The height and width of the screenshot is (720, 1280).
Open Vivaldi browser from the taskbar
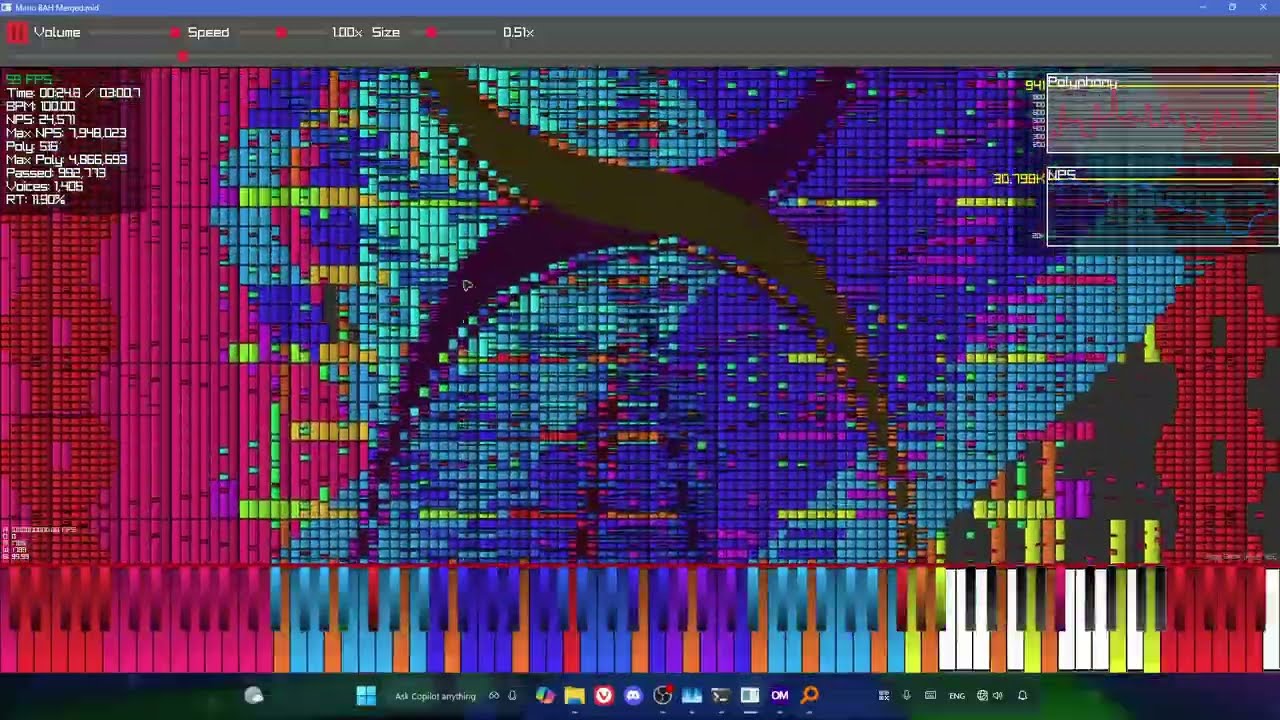tap(604, 696)
